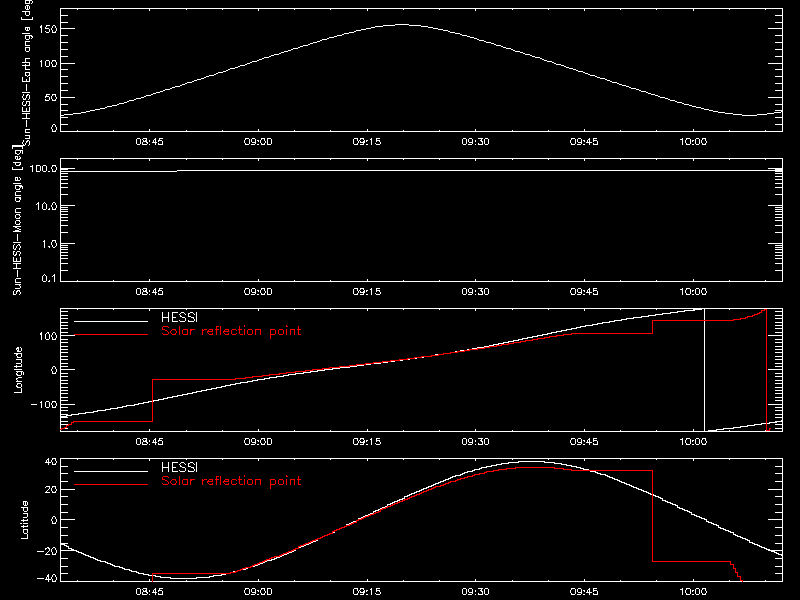
Task: Click red legend line sample in Latitude plot
Action: 111,485
